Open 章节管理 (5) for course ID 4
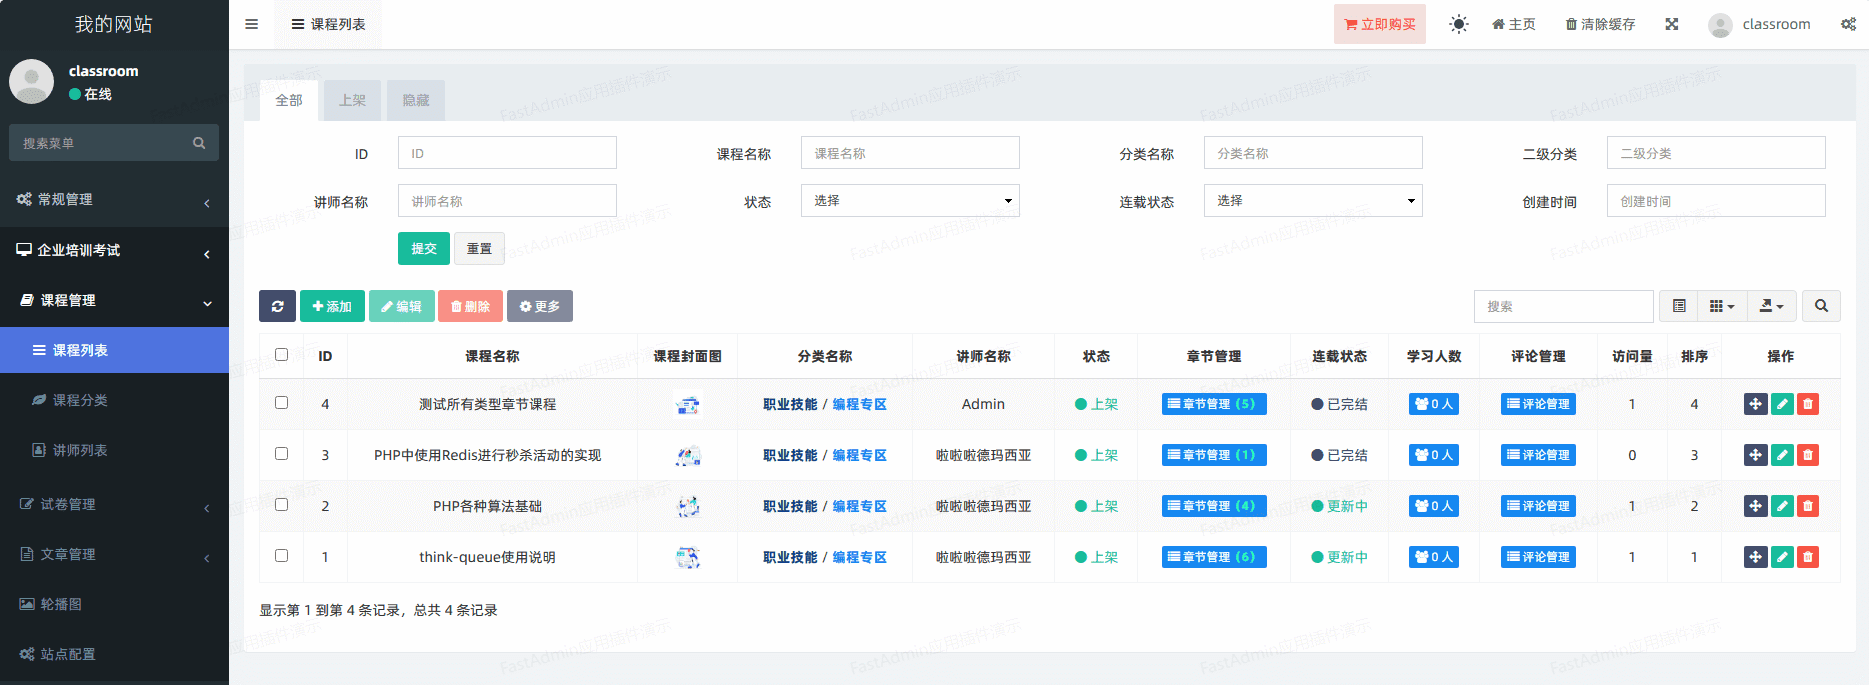The height and width of the screenshot is (685, 1869). [x=1214, y=404]
